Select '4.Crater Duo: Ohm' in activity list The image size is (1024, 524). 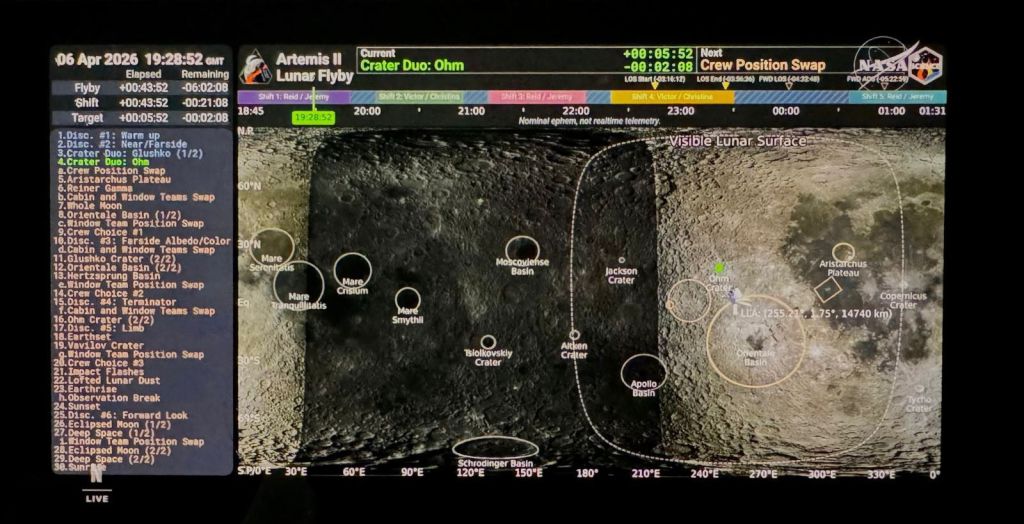coord(103,162)
